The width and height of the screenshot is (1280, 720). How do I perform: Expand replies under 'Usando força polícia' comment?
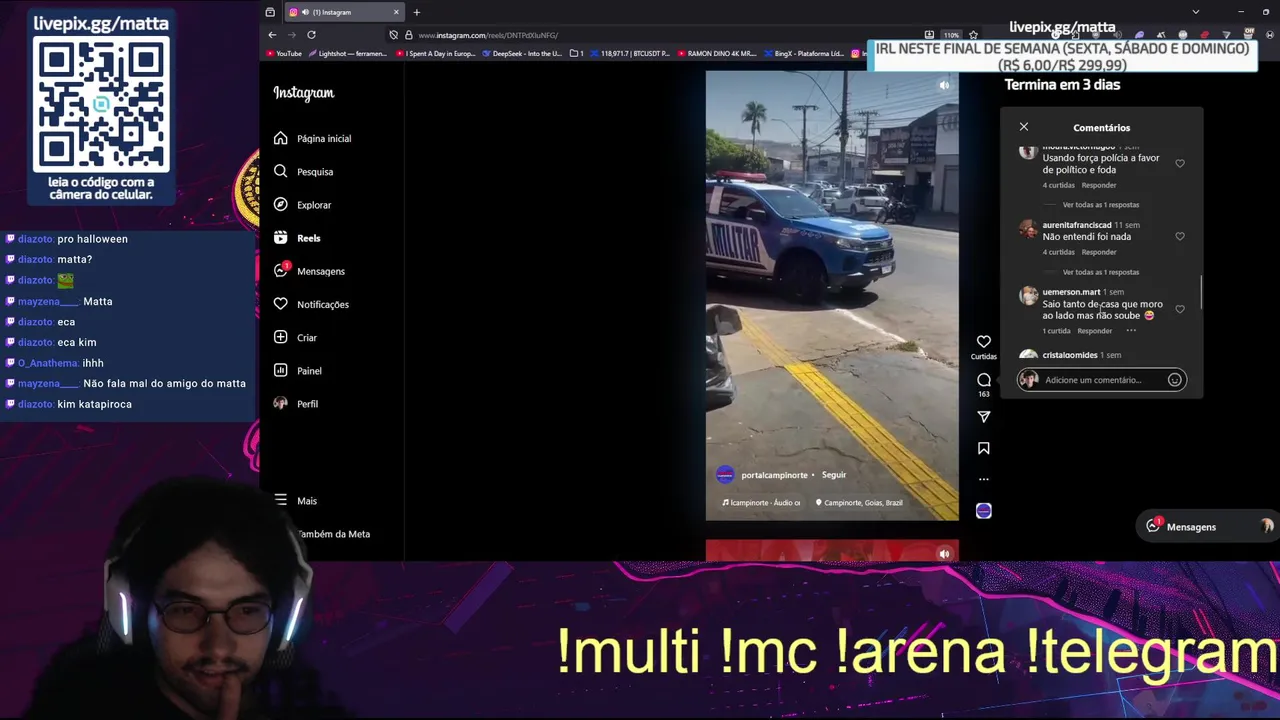1100,205
